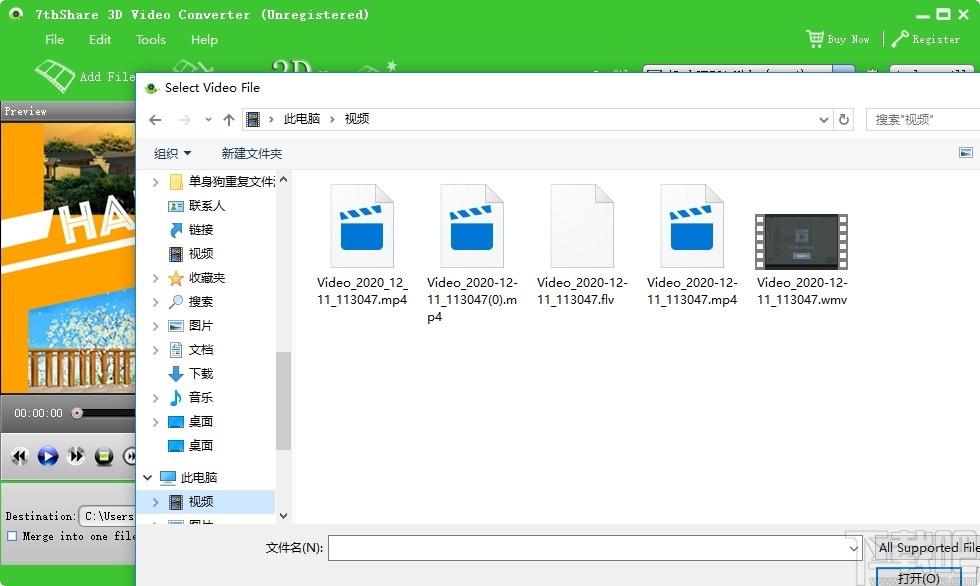Select 单身狗重复文件 folder in tree
The image size is (980, 586).
click(x=221, y=181)
